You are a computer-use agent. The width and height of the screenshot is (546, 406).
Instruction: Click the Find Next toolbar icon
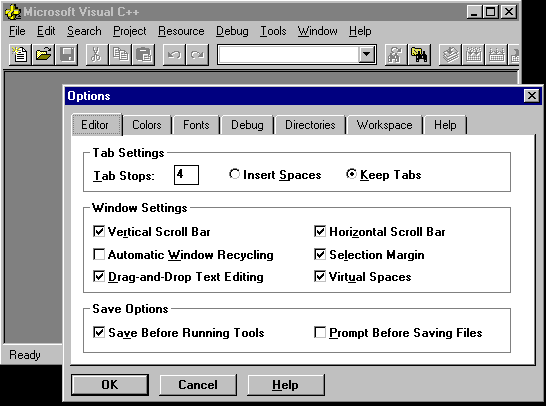point(396,54)
